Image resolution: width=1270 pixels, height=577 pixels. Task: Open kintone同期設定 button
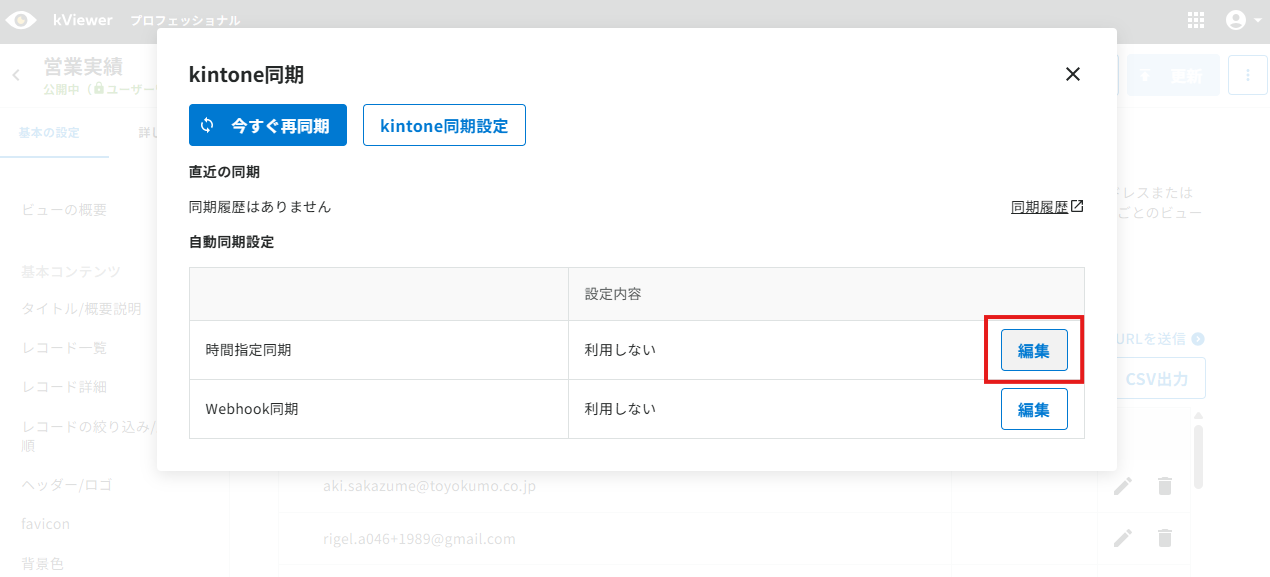(444, 125)
